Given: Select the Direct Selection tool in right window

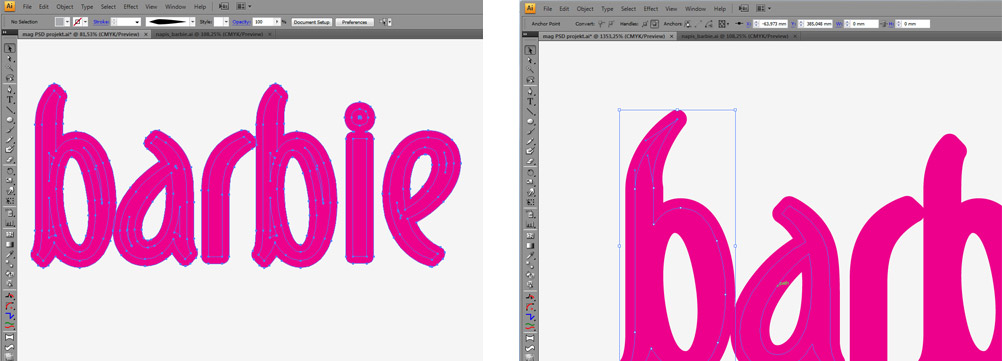Looking at the screenshot, I should tap(530, 60).
